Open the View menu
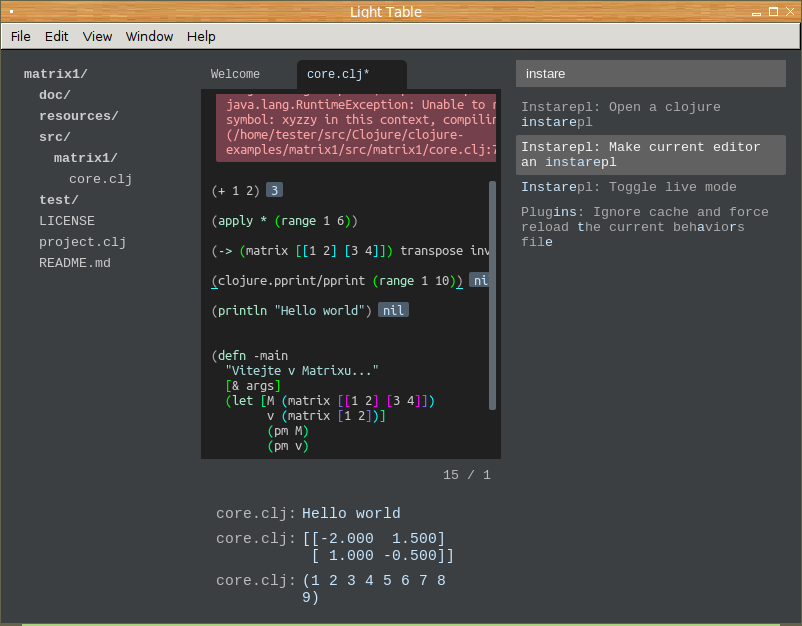The width and height of the screenshot is (802, 626). point(97,36)
